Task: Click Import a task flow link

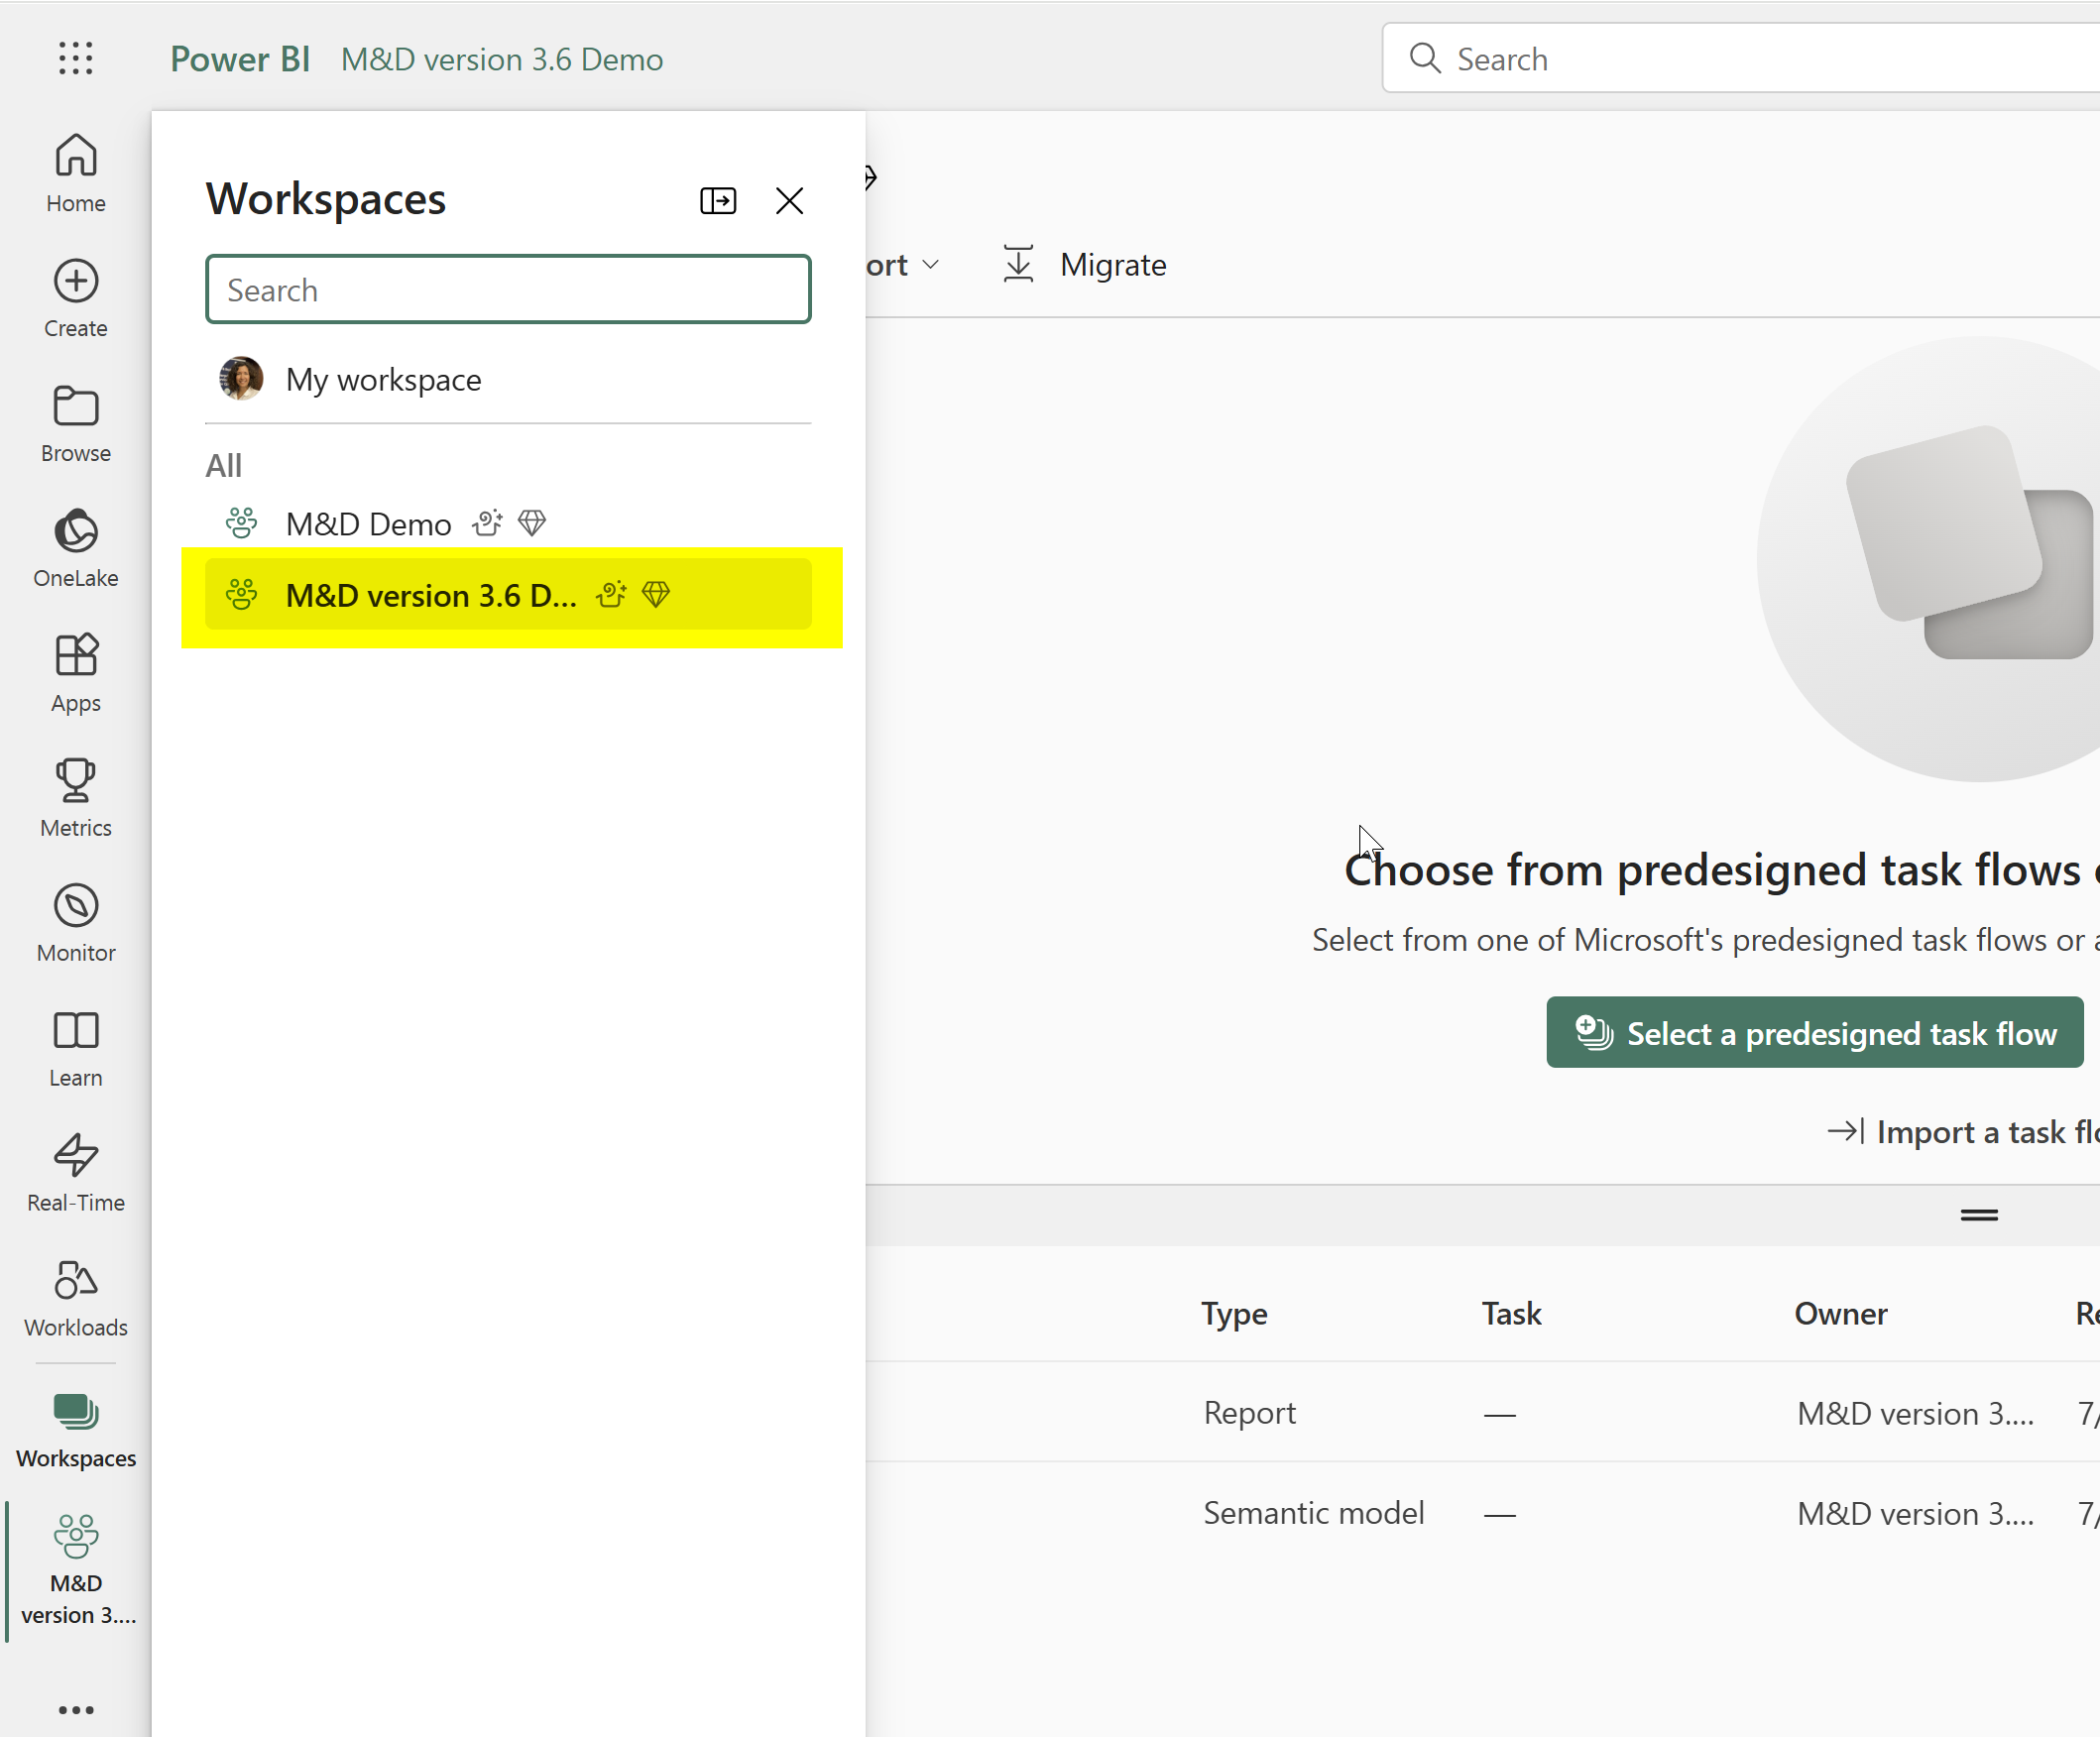Action: [x=1963, y=1132]
